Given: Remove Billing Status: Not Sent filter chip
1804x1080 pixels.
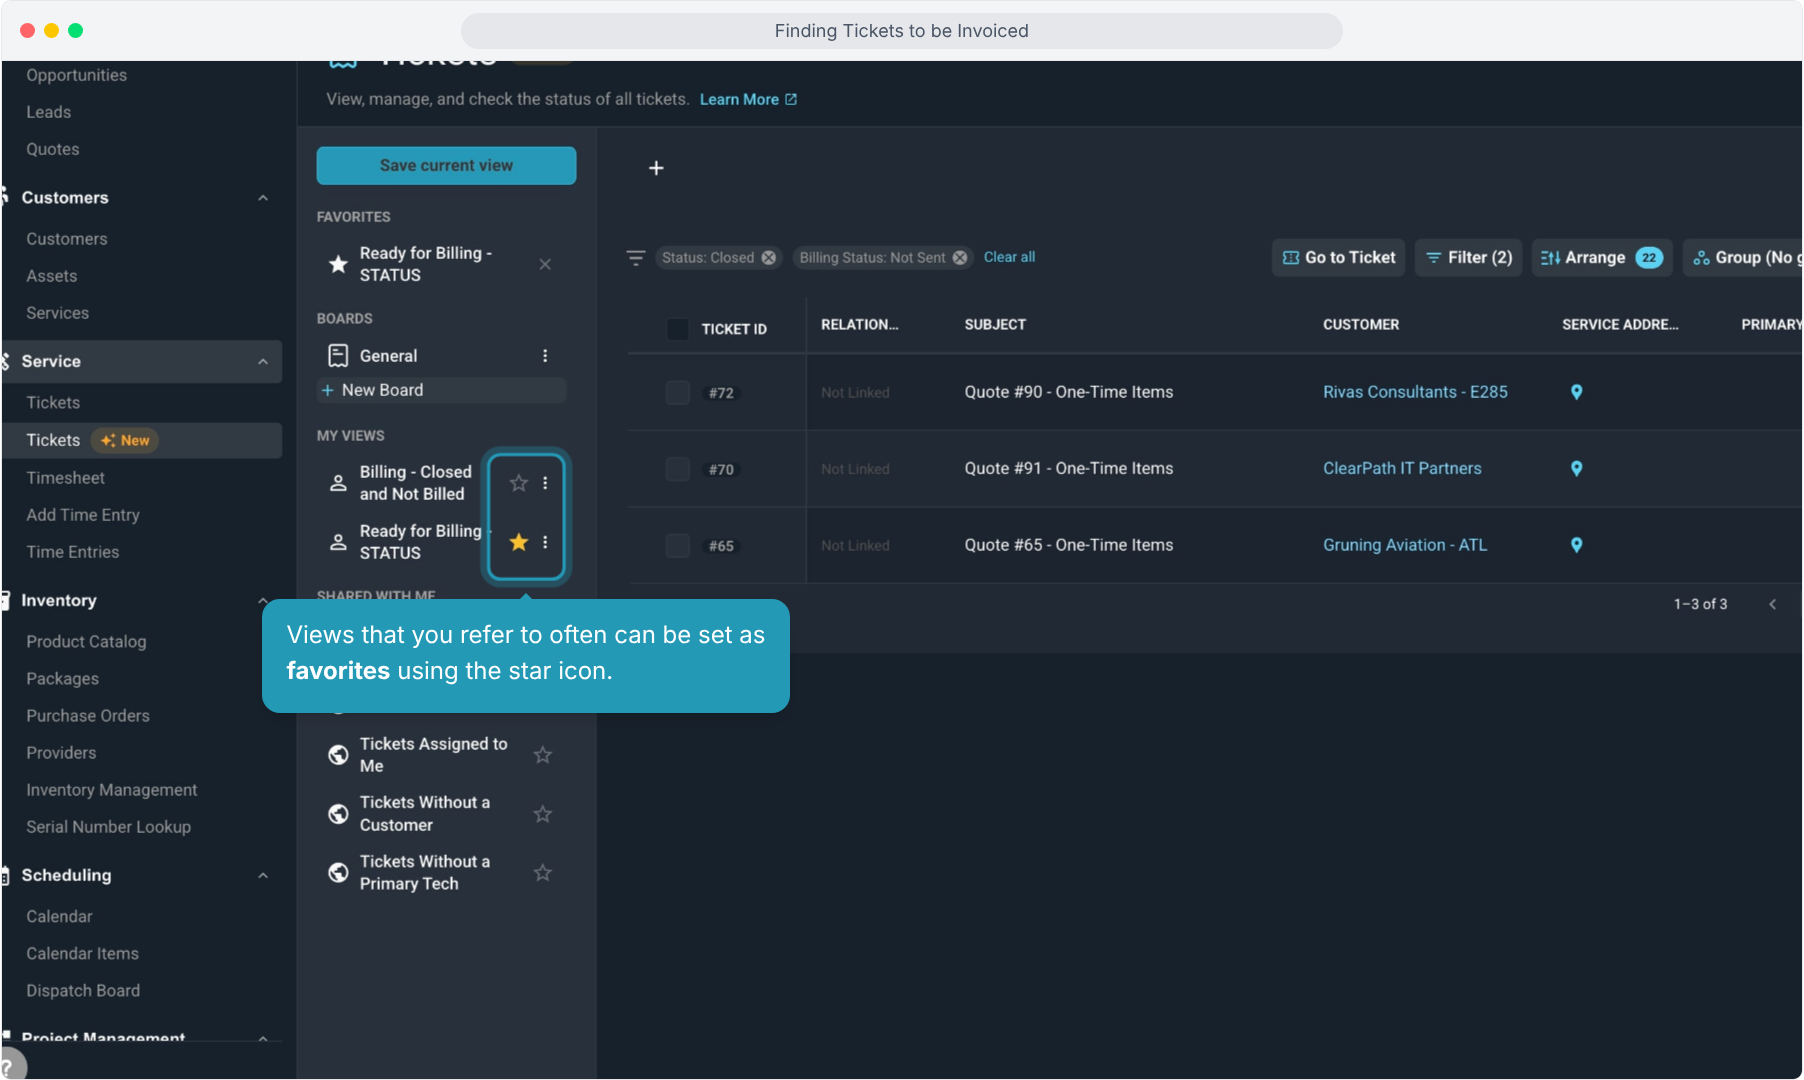Looking at the screenshot, I should [960, 258].
